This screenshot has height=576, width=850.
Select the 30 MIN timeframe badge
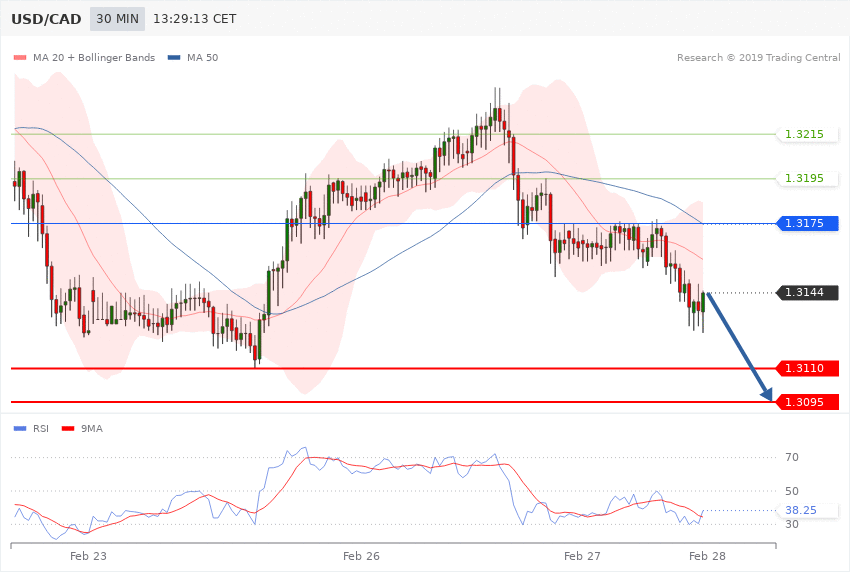118,19
